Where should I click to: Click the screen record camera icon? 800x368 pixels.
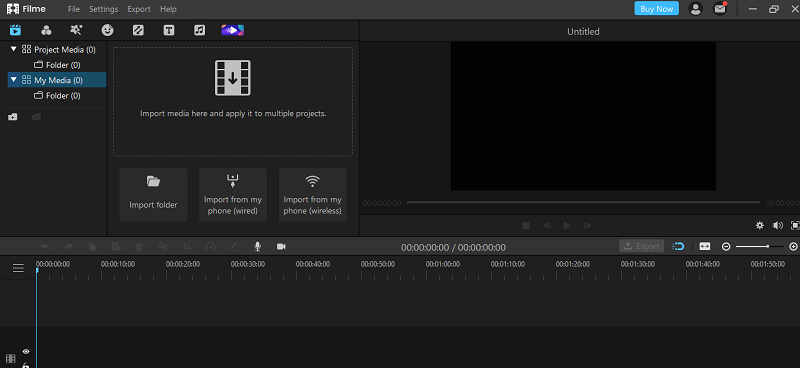tap(281, 247)
